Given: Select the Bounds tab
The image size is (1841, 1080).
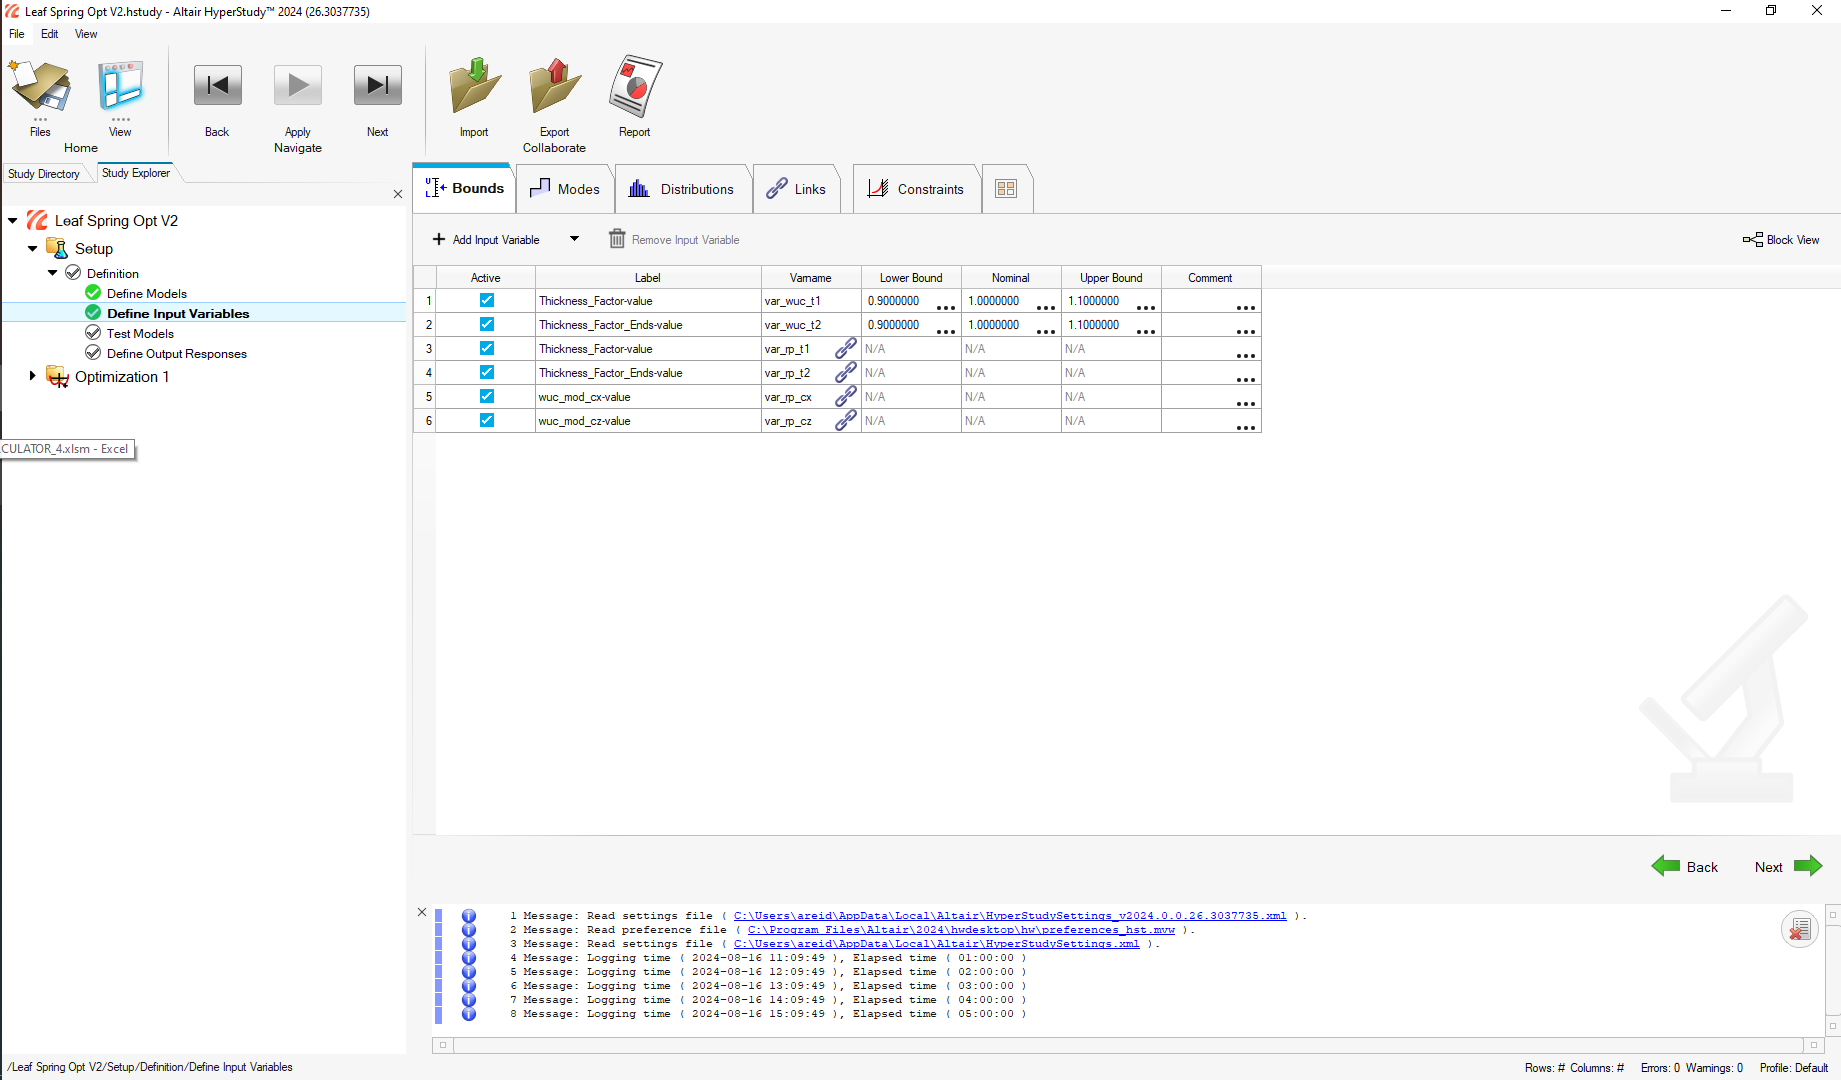Looking at the screenshot, I should 465,188.
